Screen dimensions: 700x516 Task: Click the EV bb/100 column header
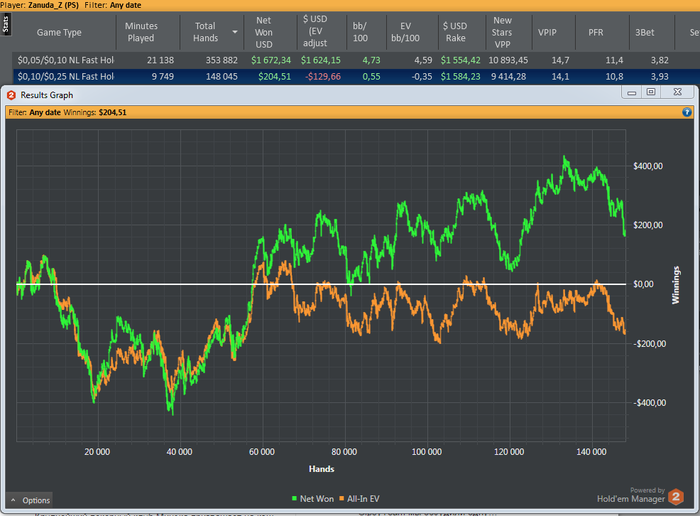click(x=405, y=32)
